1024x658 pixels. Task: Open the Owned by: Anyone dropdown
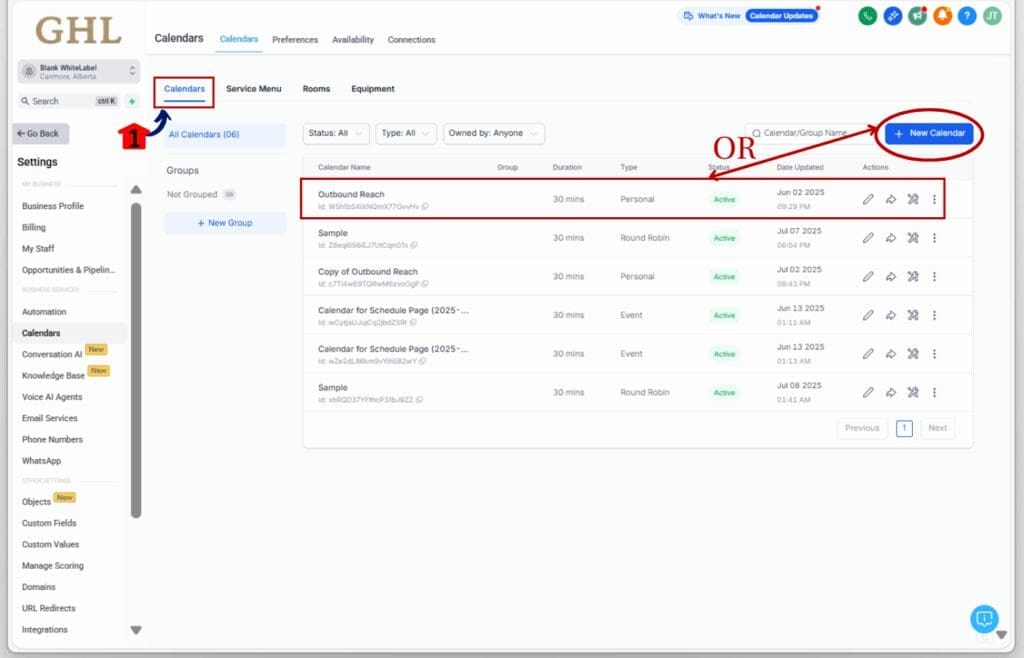coord(494,133)
